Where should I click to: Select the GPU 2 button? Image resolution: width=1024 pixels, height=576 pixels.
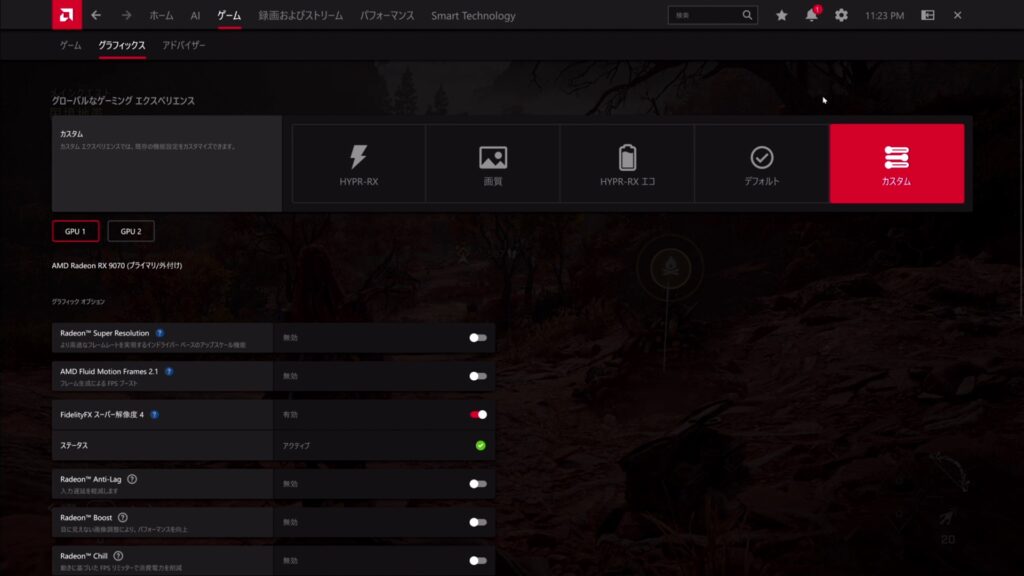pyautogui.click(x=131, y=231)
